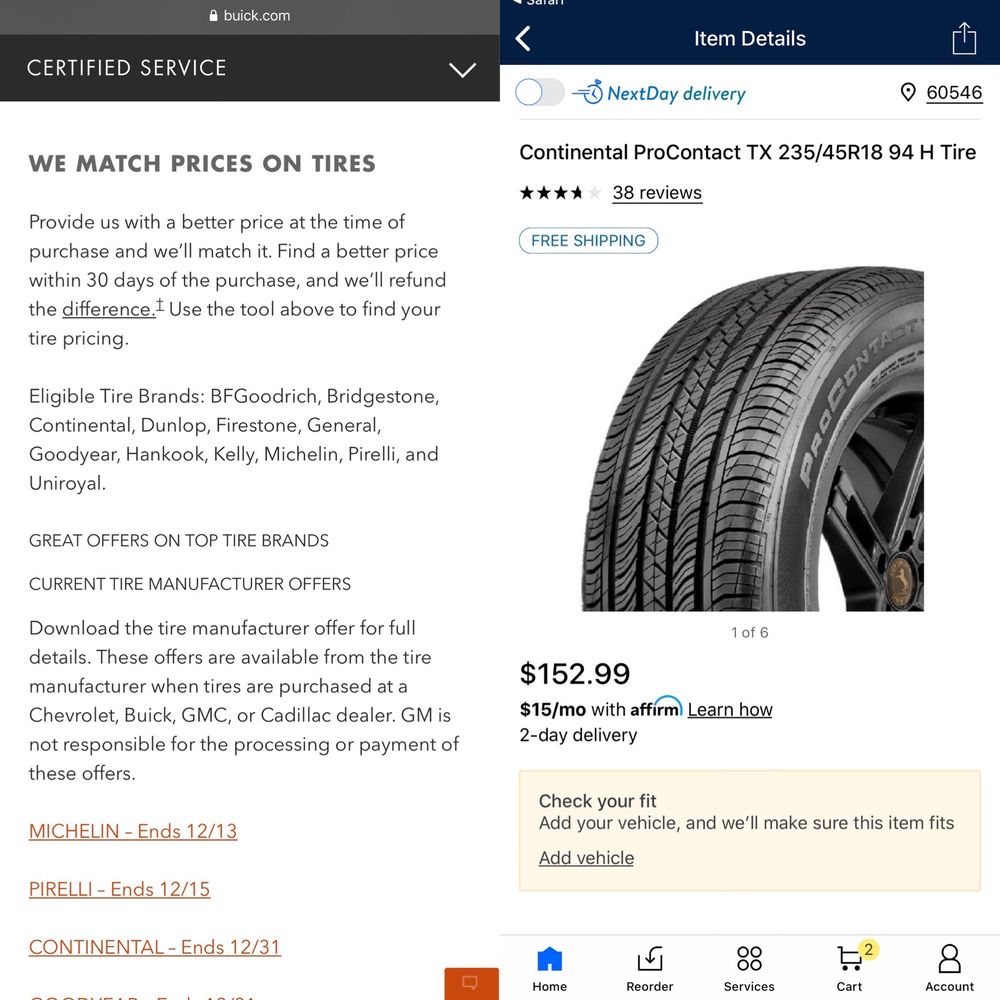Open the Home tab
The image size is (1000, 1000).
(549, 967)
